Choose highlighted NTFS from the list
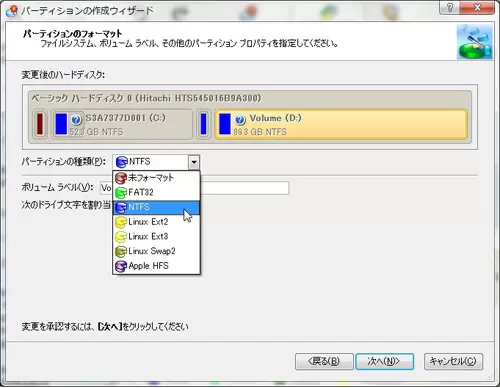Image resolution: width=500 pixels, height=388 pixels. [156, 207]
